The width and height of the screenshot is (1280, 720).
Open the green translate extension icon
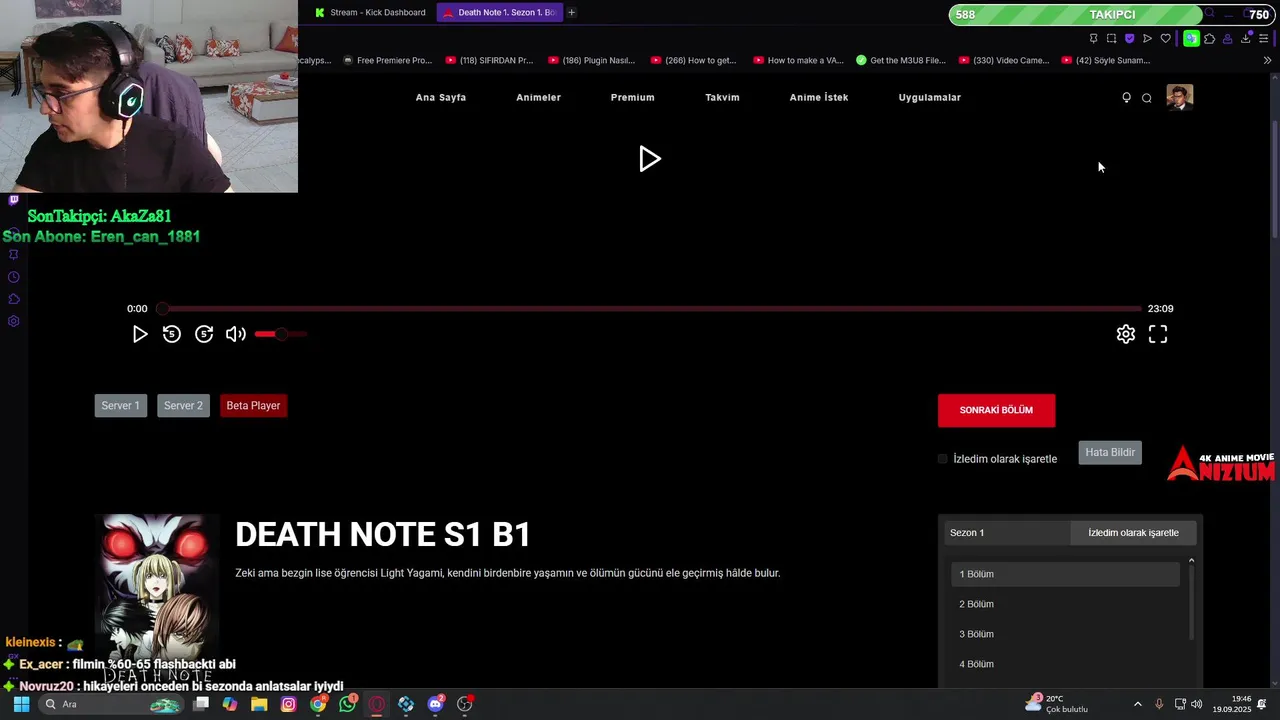point(1191,38)
